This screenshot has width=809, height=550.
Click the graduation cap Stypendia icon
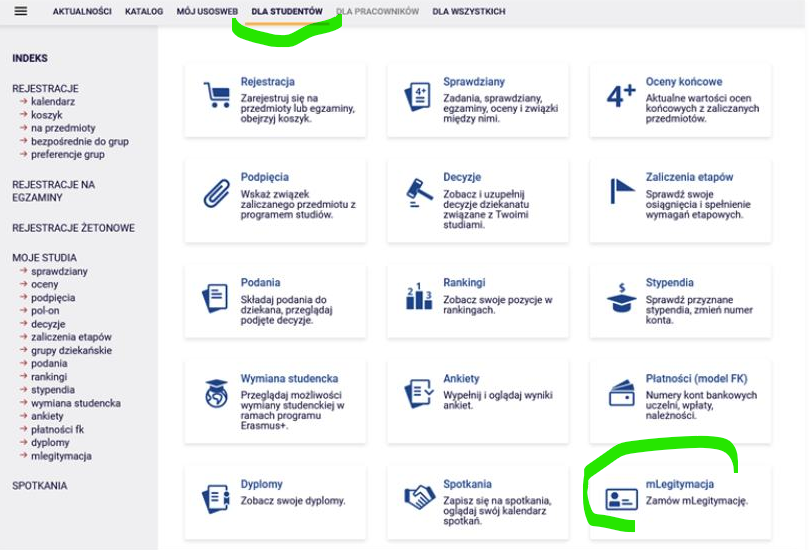pos(622,297)
